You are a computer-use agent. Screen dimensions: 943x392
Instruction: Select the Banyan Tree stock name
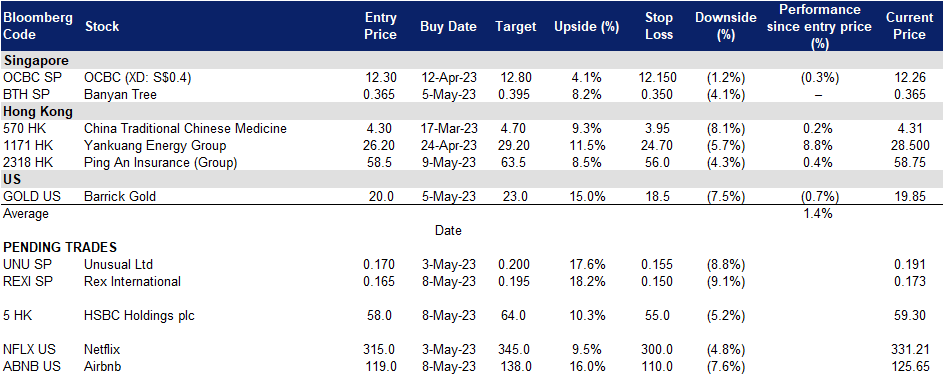point(118,94)
